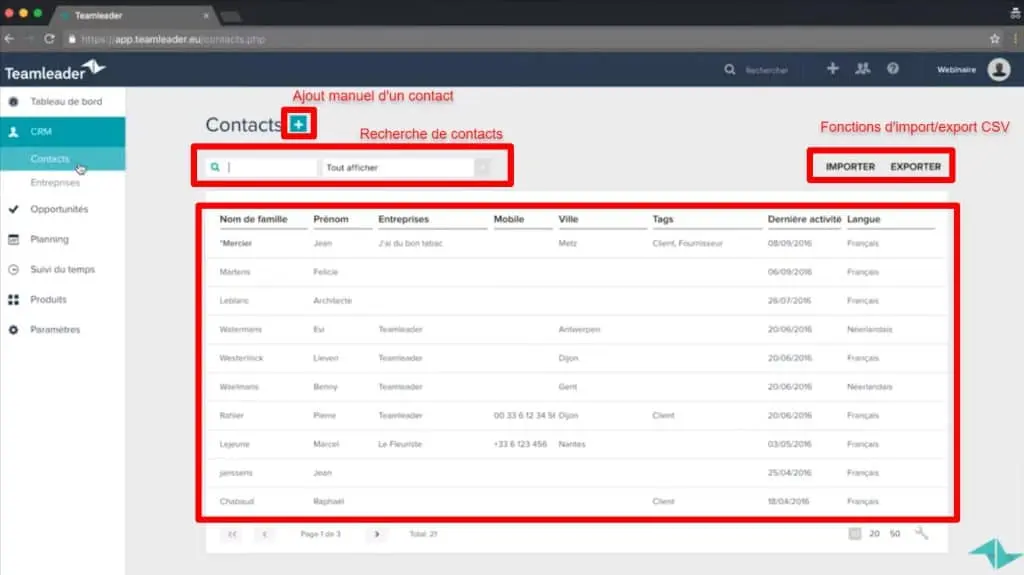
Task: Open the Chabaud contact row
Action: coord(577,501)
